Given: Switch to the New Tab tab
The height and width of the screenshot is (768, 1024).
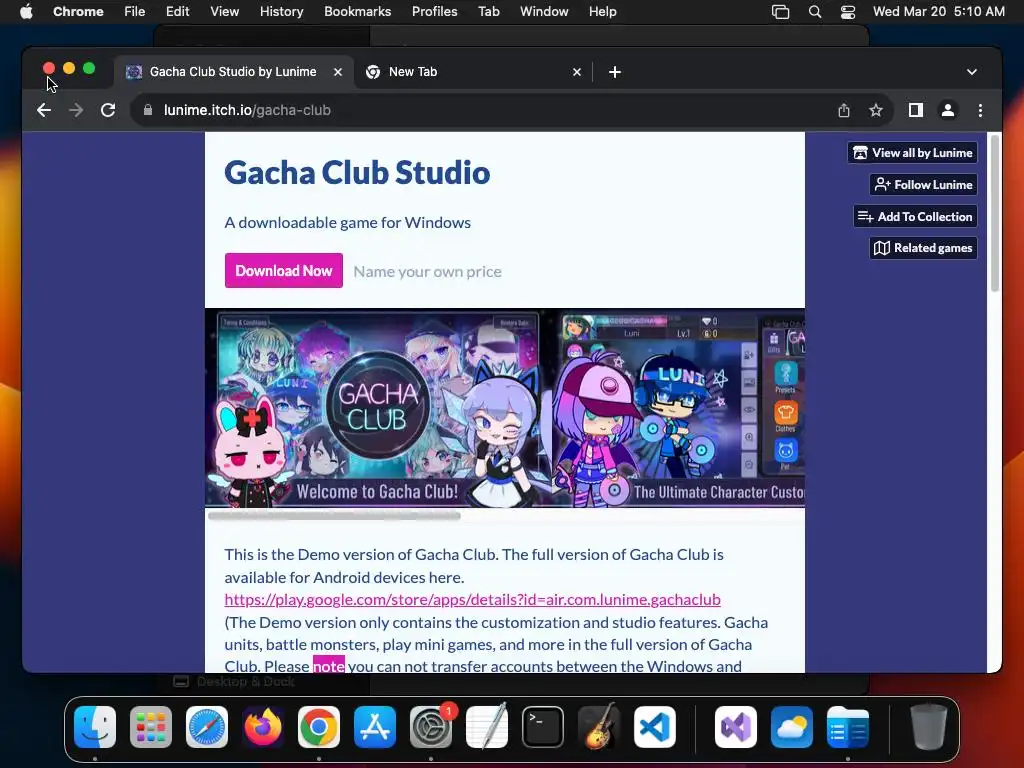Looking at the screenshot, I should point(474,72).
